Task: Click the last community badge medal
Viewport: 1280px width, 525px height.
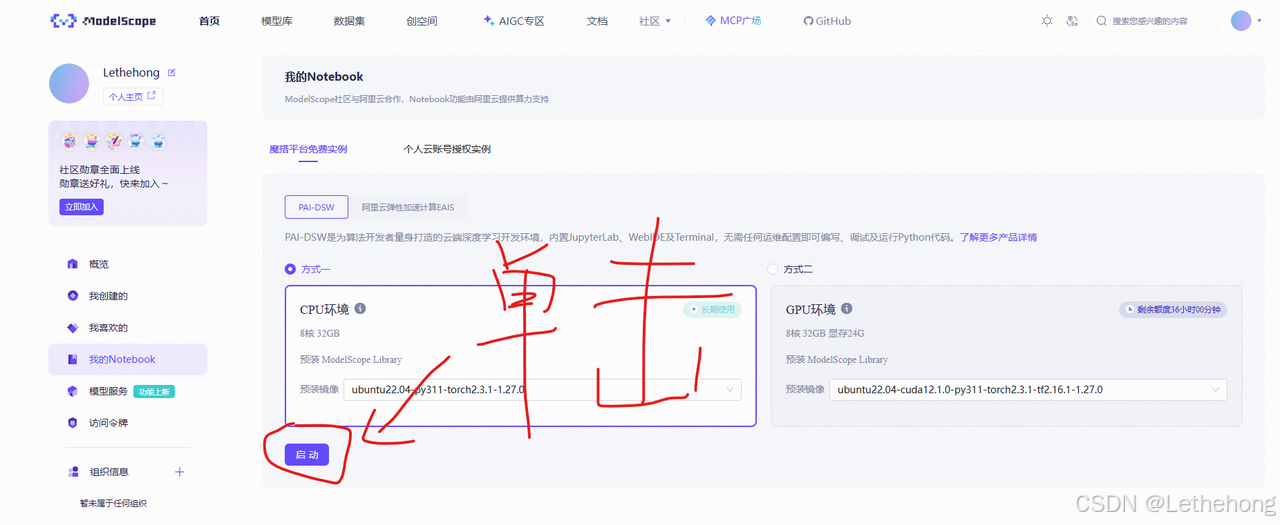Action: coord(158,141)
